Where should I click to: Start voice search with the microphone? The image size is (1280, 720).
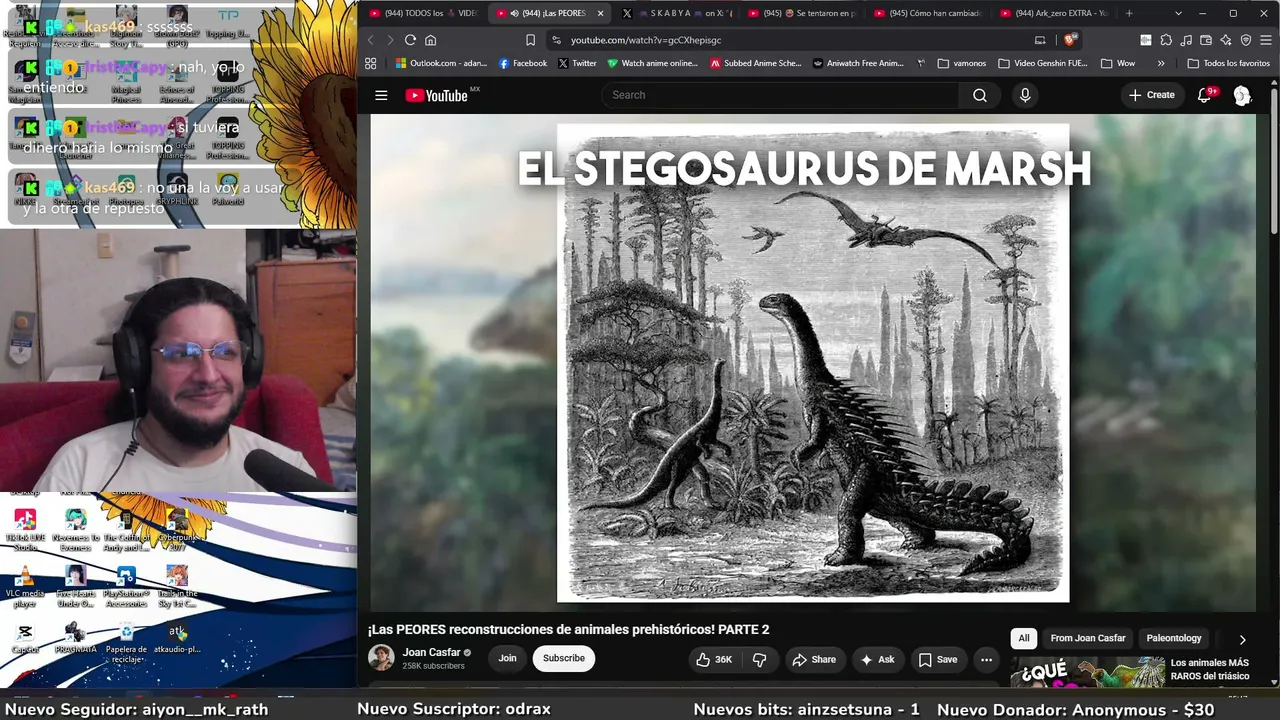1024,95
